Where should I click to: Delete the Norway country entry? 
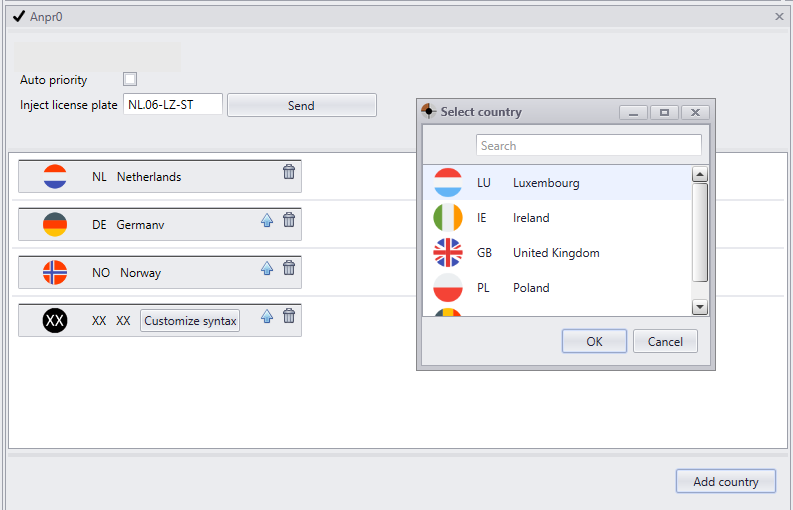coord(289,268)
